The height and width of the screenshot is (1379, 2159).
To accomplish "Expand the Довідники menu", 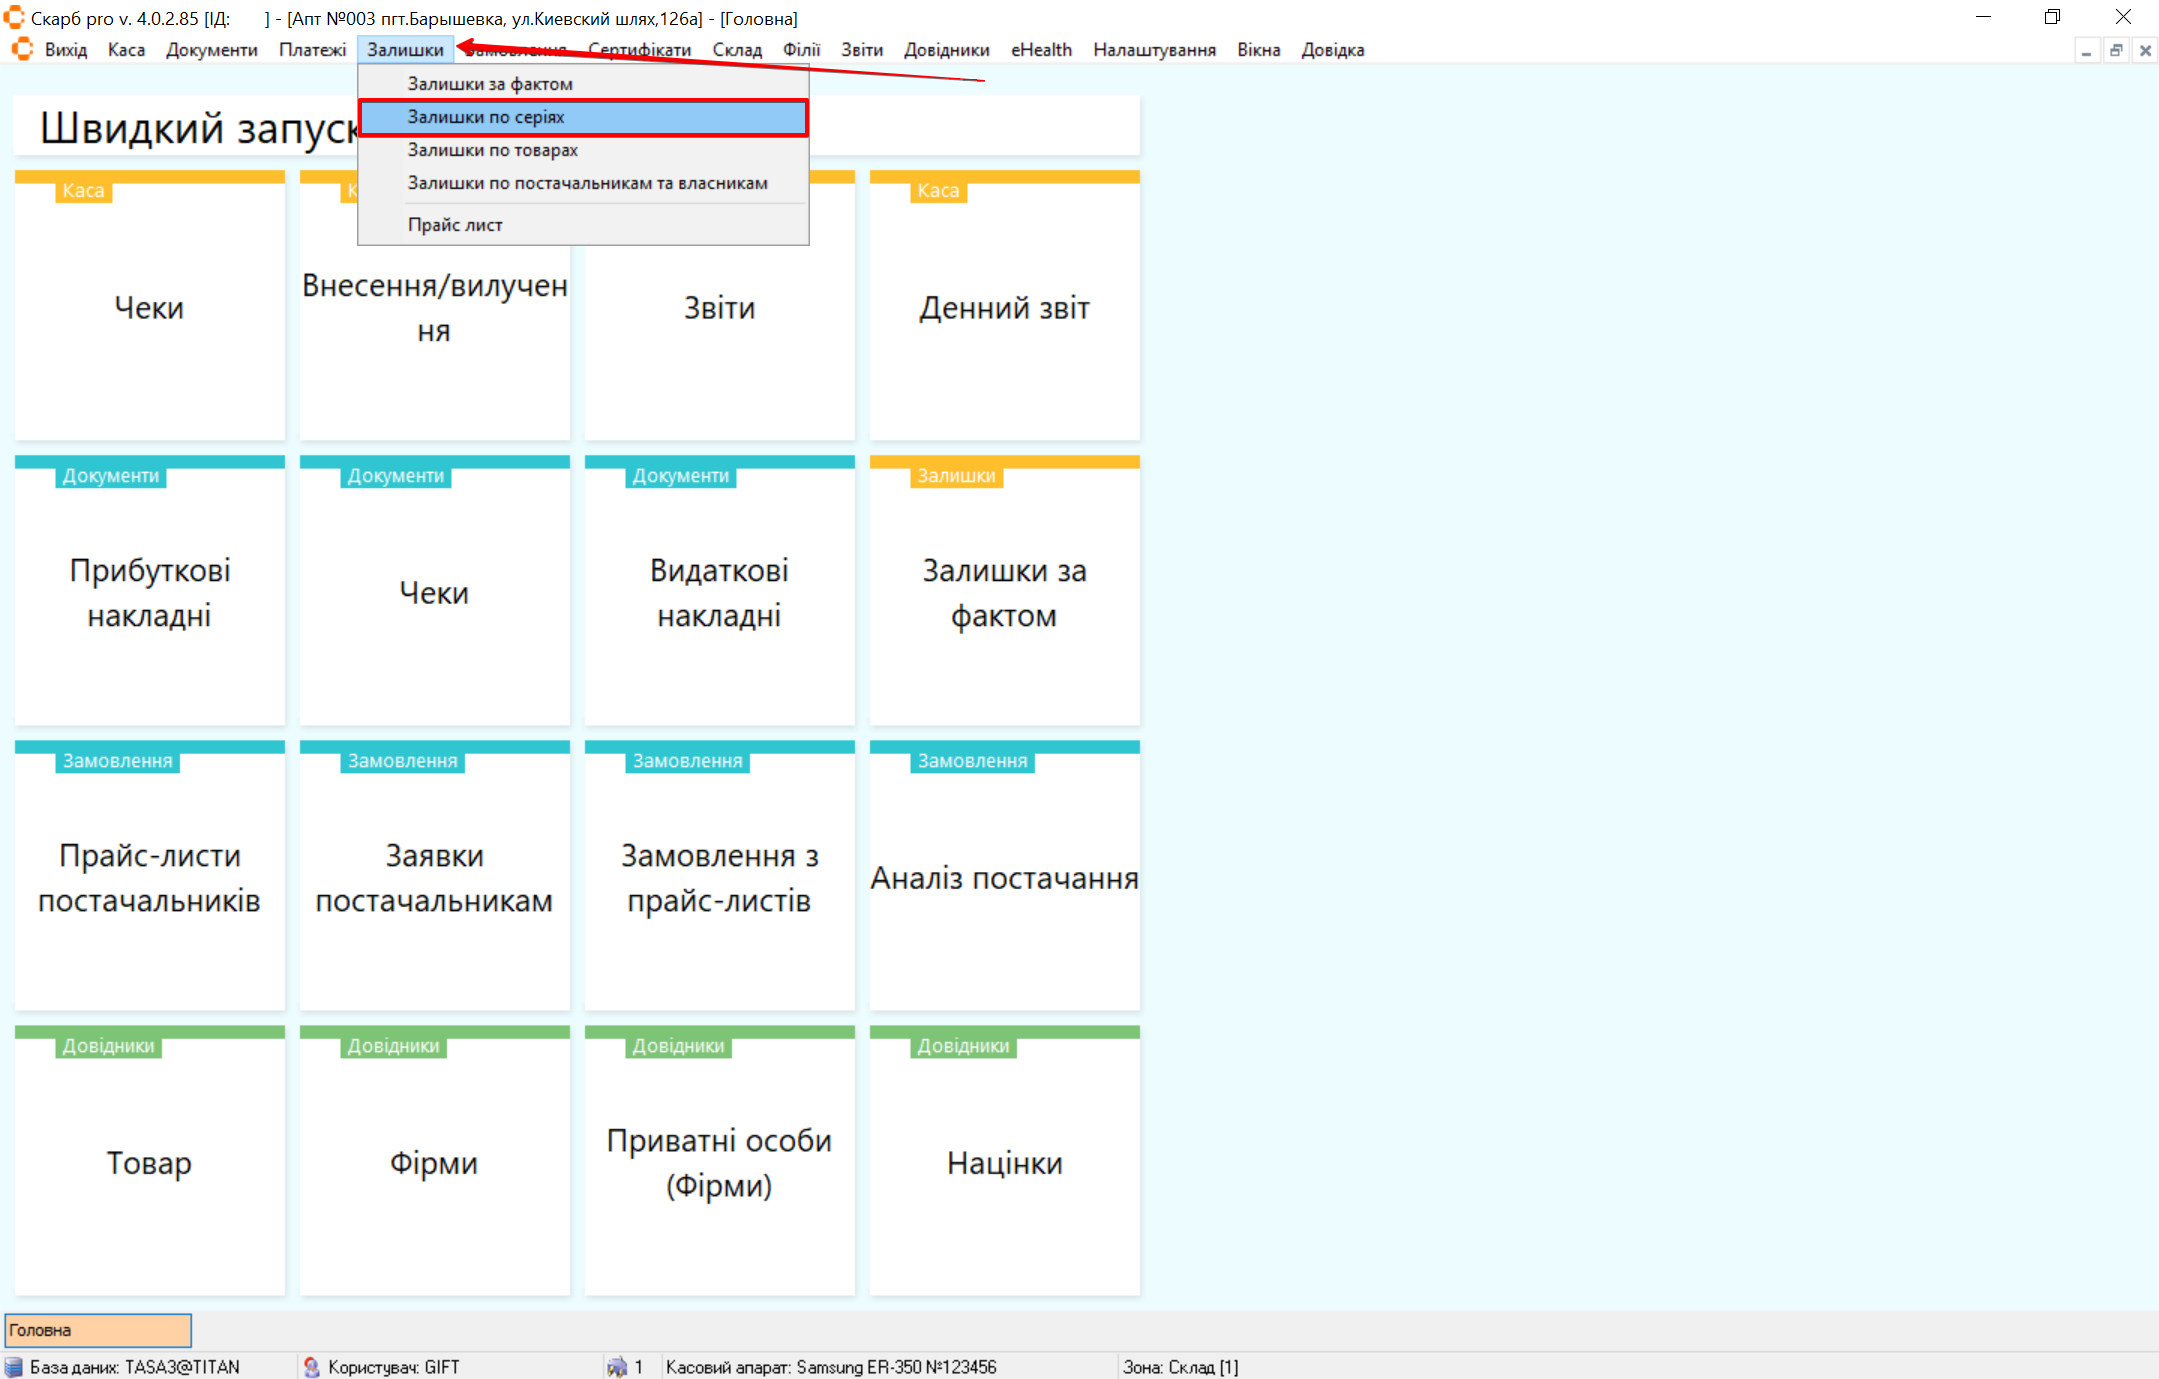I will [946, 50].
